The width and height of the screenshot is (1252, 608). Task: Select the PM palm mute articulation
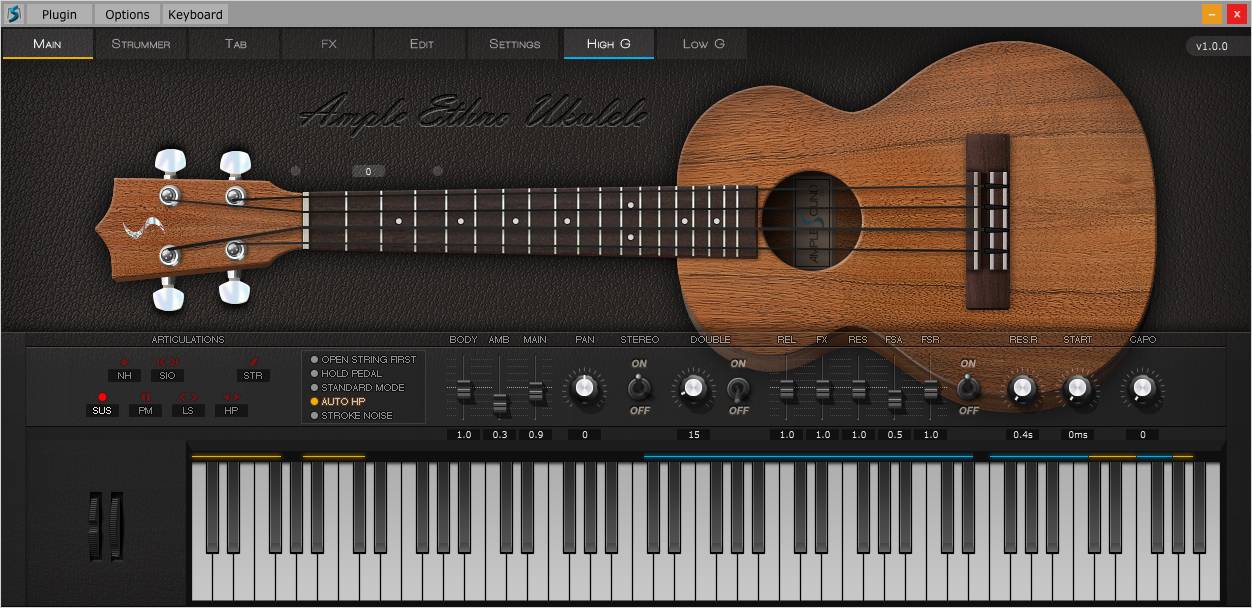click(x=145, y=410)
